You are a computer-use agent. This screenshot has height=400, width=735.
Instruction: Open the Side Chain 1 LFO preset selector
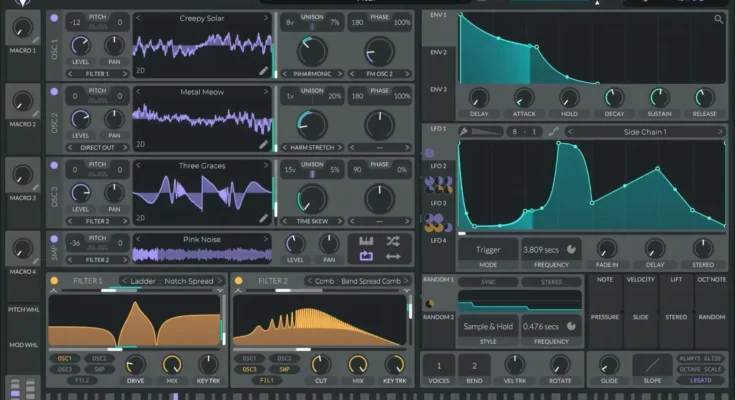coord(645,131)
